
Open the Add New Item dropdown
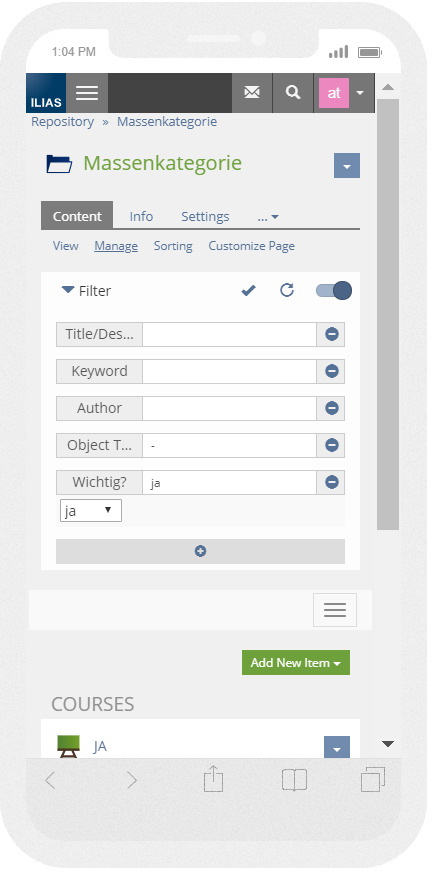click(x=296, y=663)
